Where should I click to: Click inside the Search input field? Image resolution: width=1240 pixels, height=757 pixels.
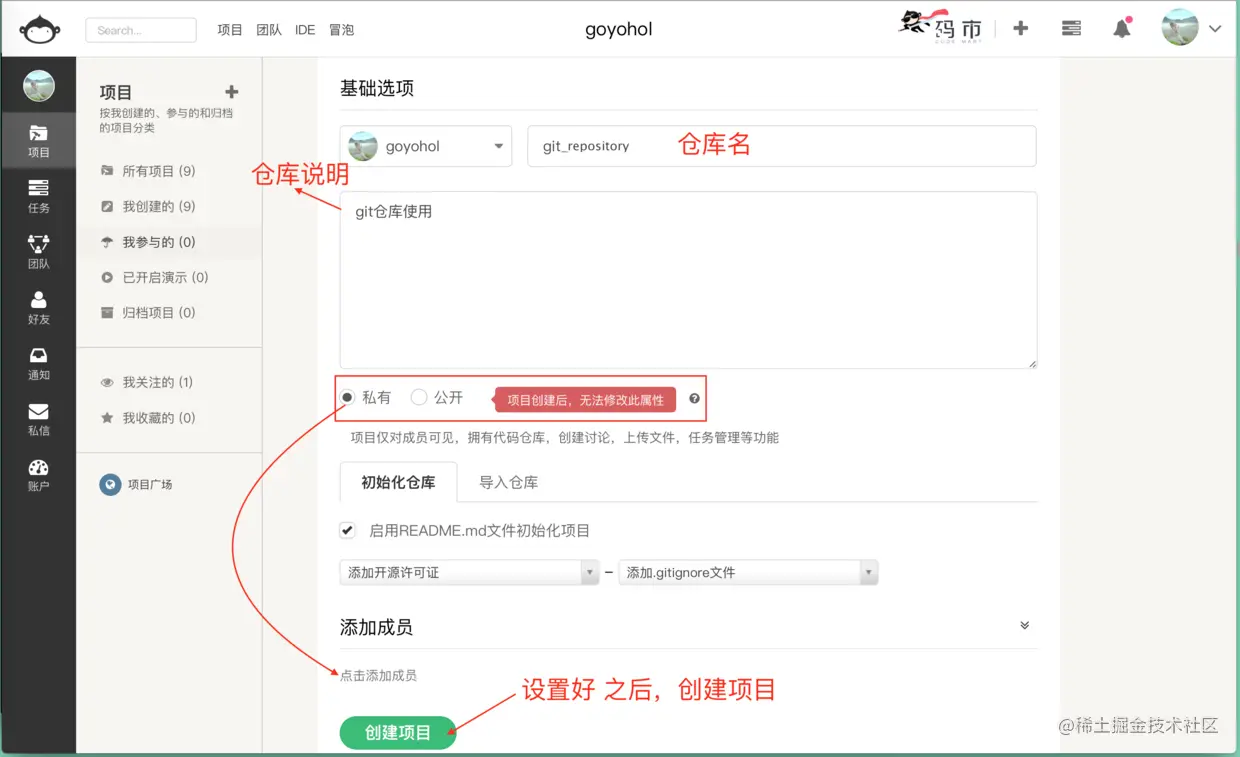click(140, 29)
